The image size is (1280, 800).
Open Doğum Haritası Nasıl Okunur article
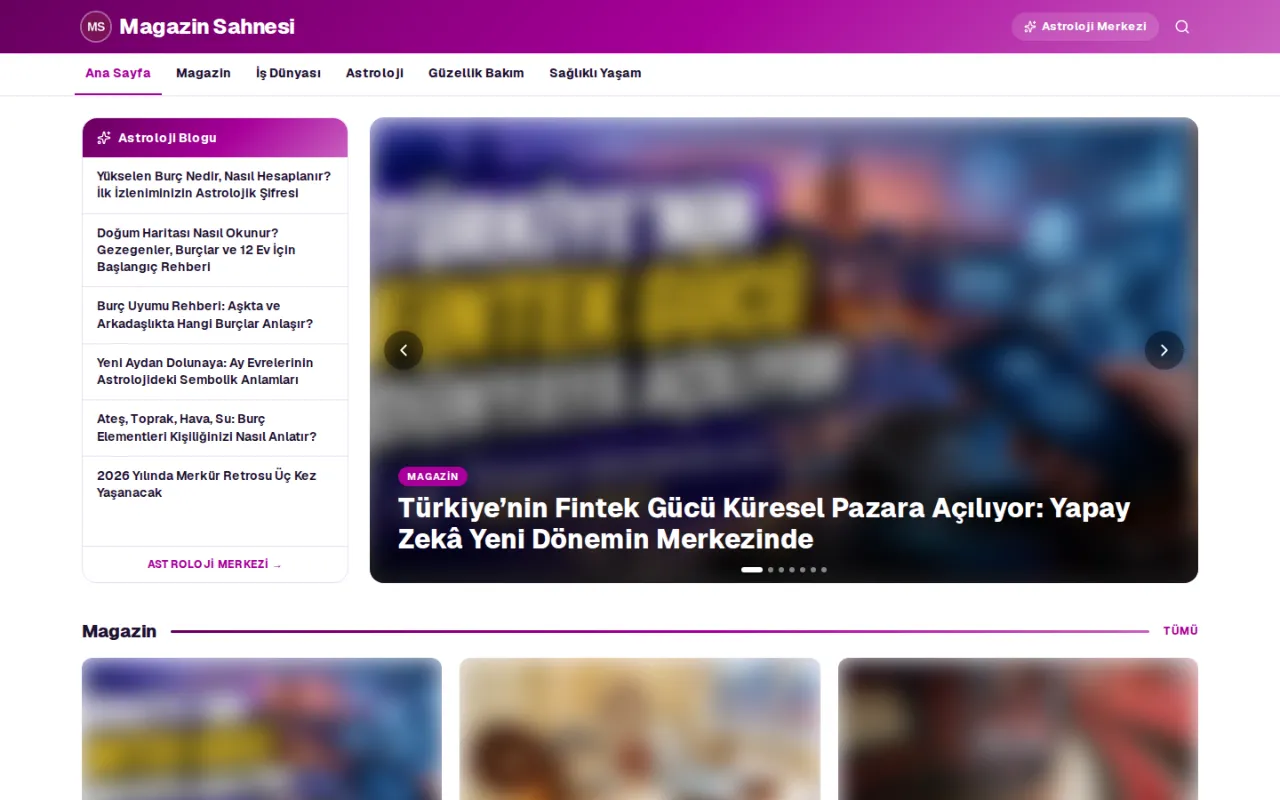pos(215,250)
